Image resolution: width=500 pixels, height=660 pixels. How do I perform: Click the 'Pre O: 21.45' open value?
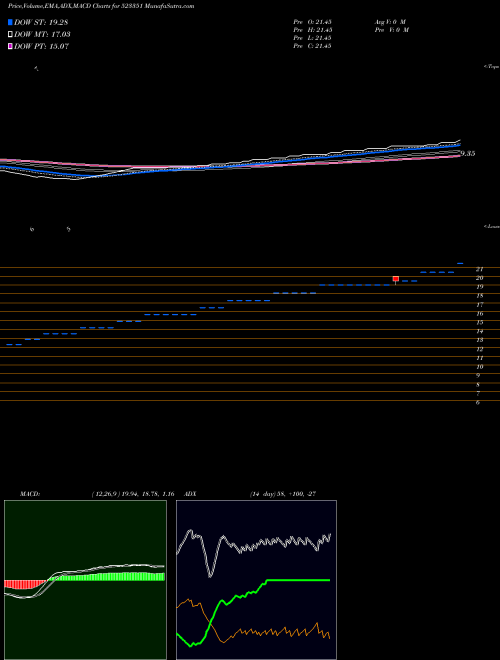[x=312, y=22]
